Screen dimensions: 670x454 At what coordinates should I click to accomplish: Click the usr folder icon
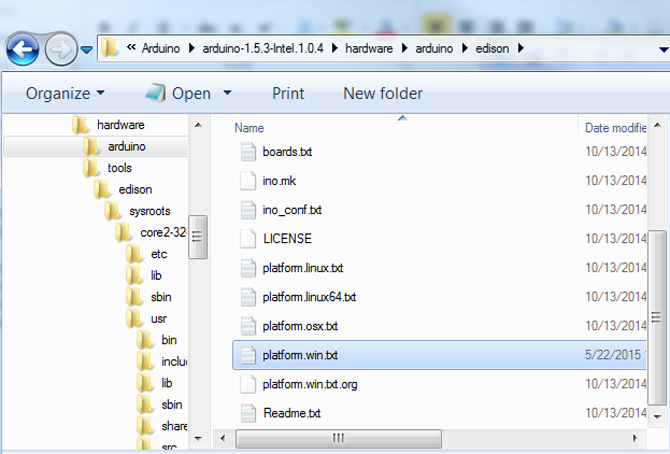pyautogui.click(x=134, y=318)
